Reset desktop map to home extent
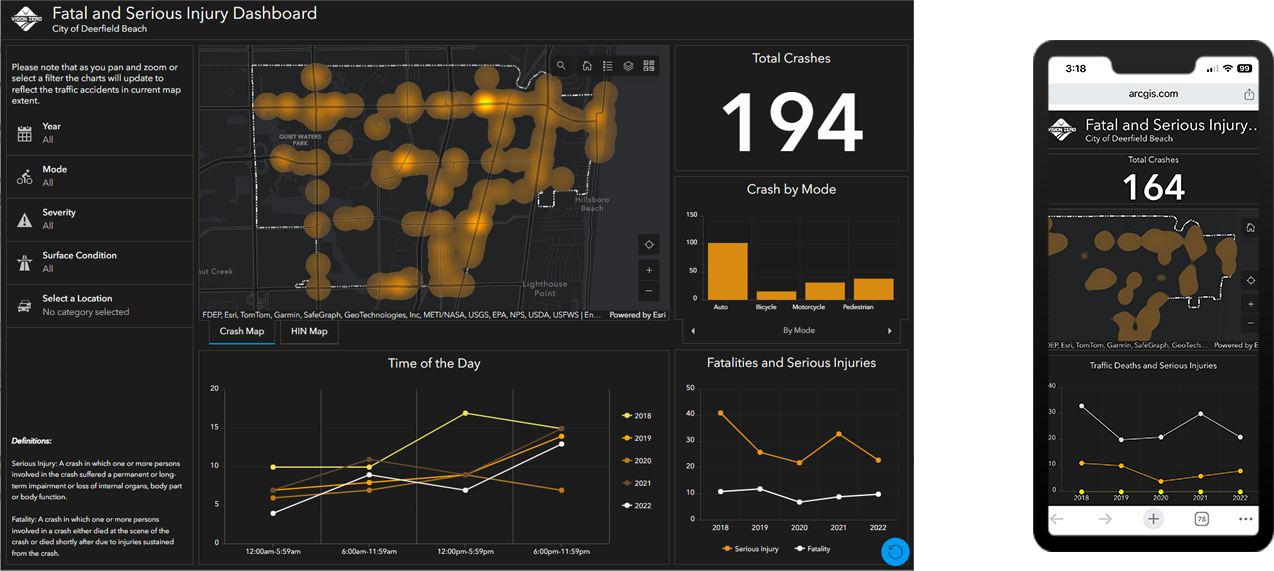The height and width of the screenshot is (571, 1274). coord(587,66)
